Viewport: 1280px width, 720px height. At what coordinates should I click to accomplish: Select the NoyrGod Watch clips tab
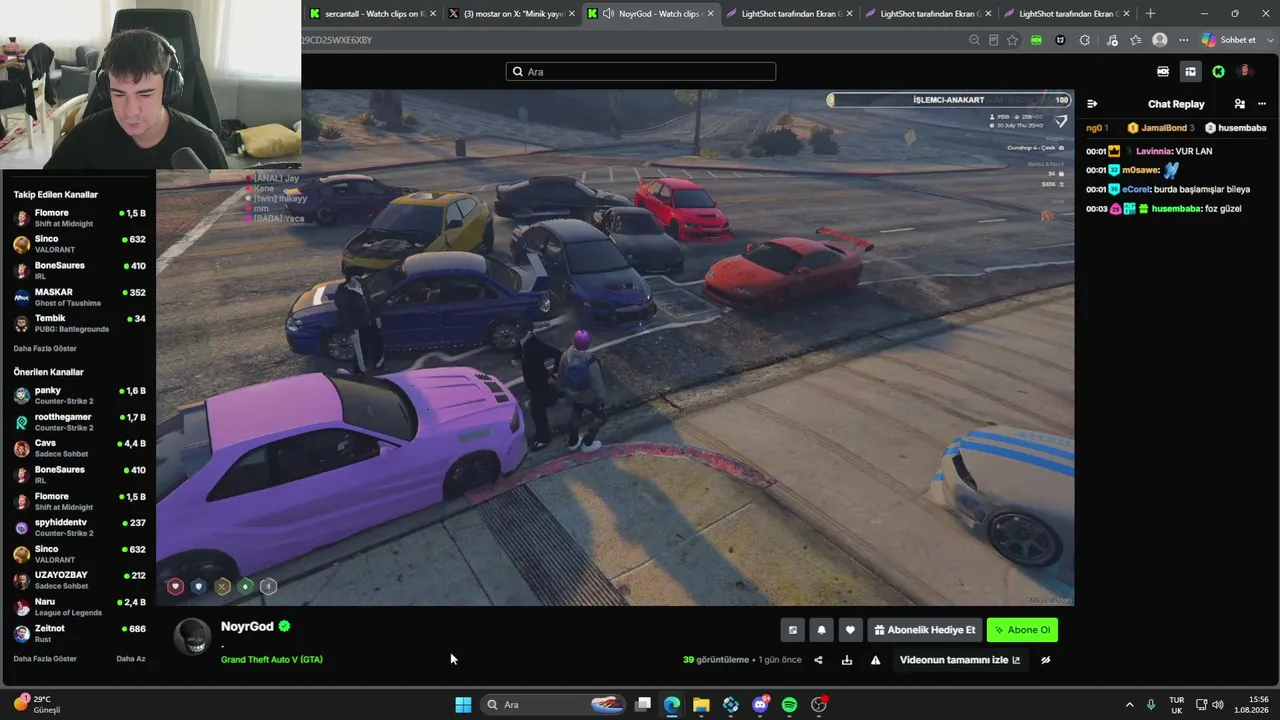coord(650,14)
